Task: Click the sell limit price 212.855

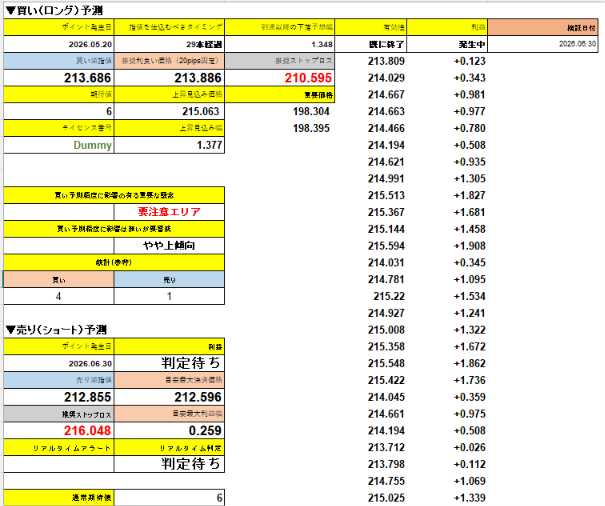Action: 59,397
